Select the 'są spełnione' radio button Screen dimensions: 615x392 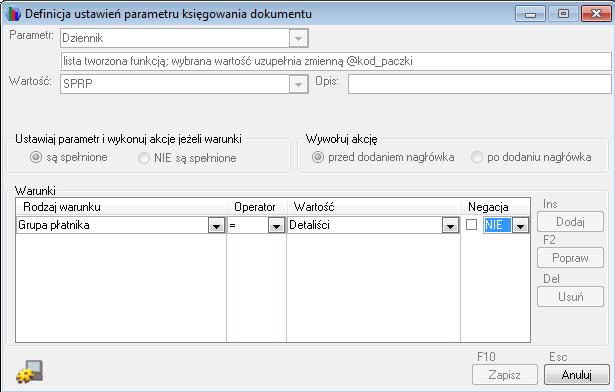36,157
